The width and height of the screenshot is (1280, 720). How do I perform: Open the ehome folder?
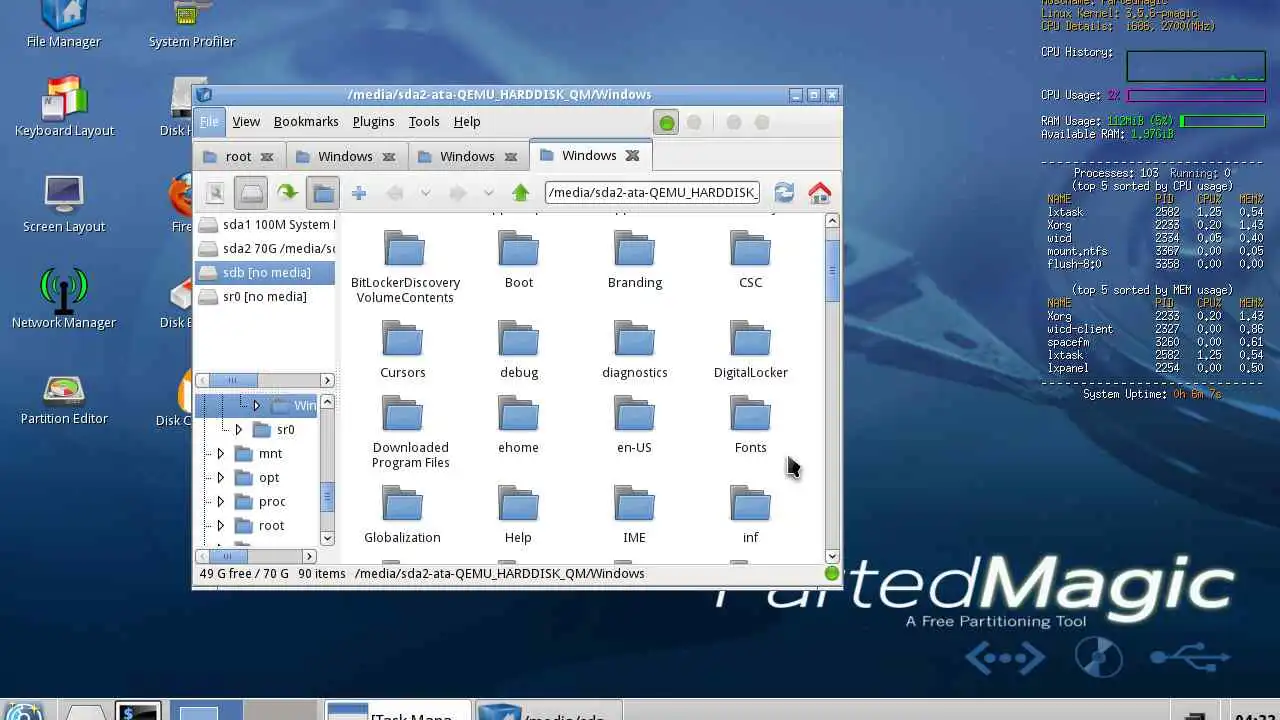(518, 425)
